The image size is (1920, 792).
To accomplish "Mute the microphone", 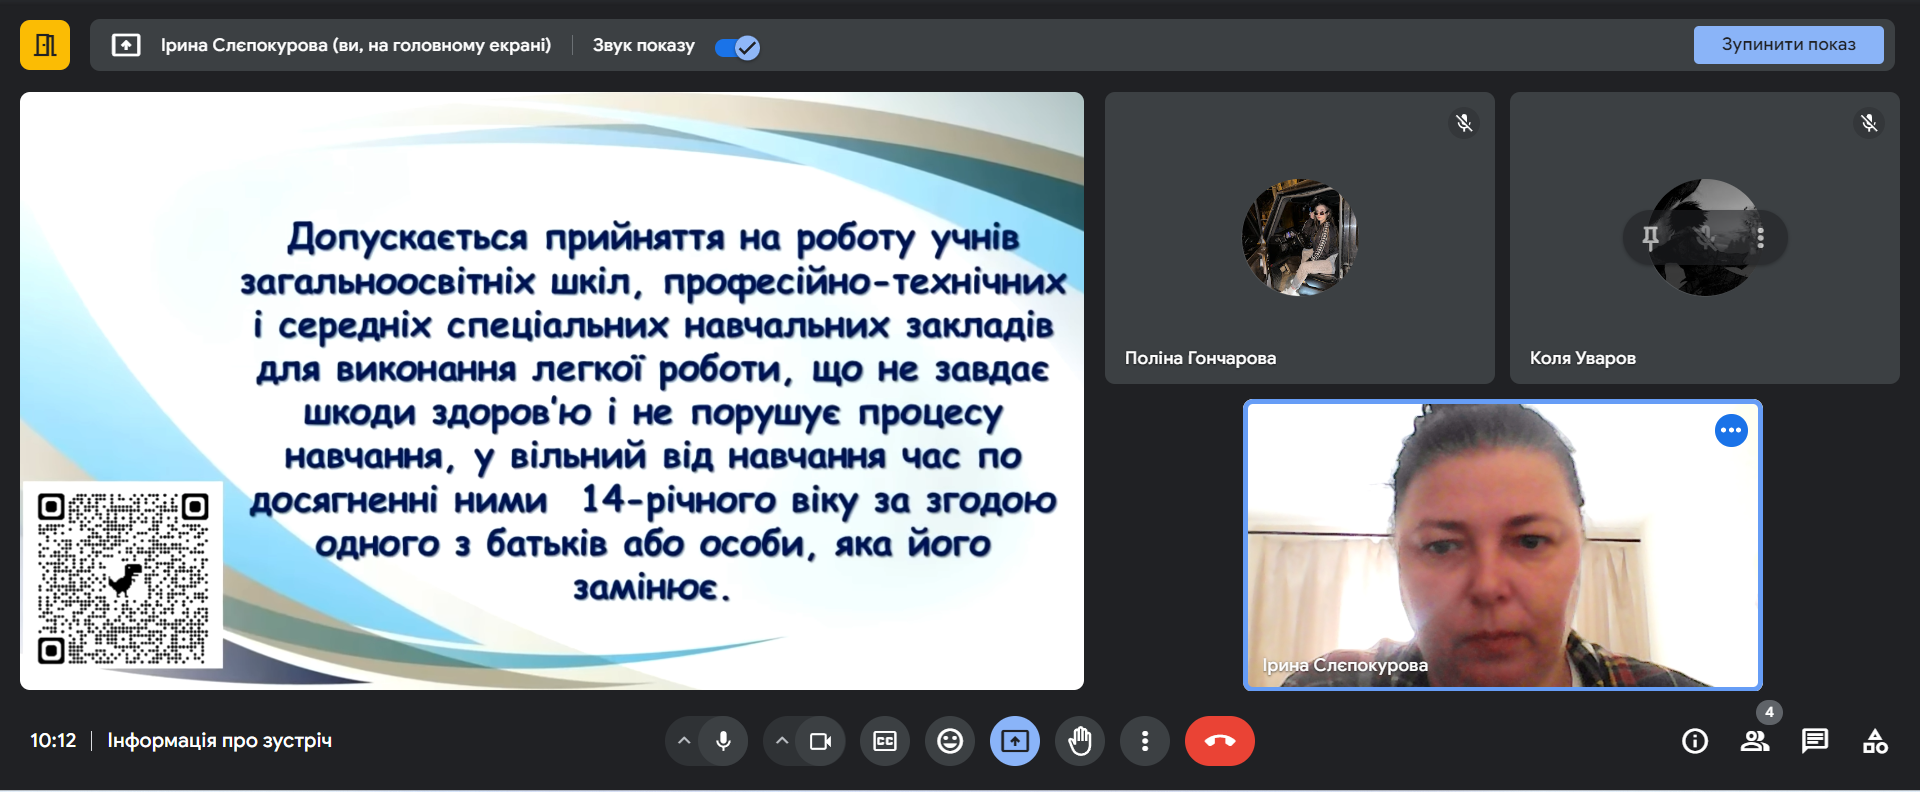I will point(723,741).
